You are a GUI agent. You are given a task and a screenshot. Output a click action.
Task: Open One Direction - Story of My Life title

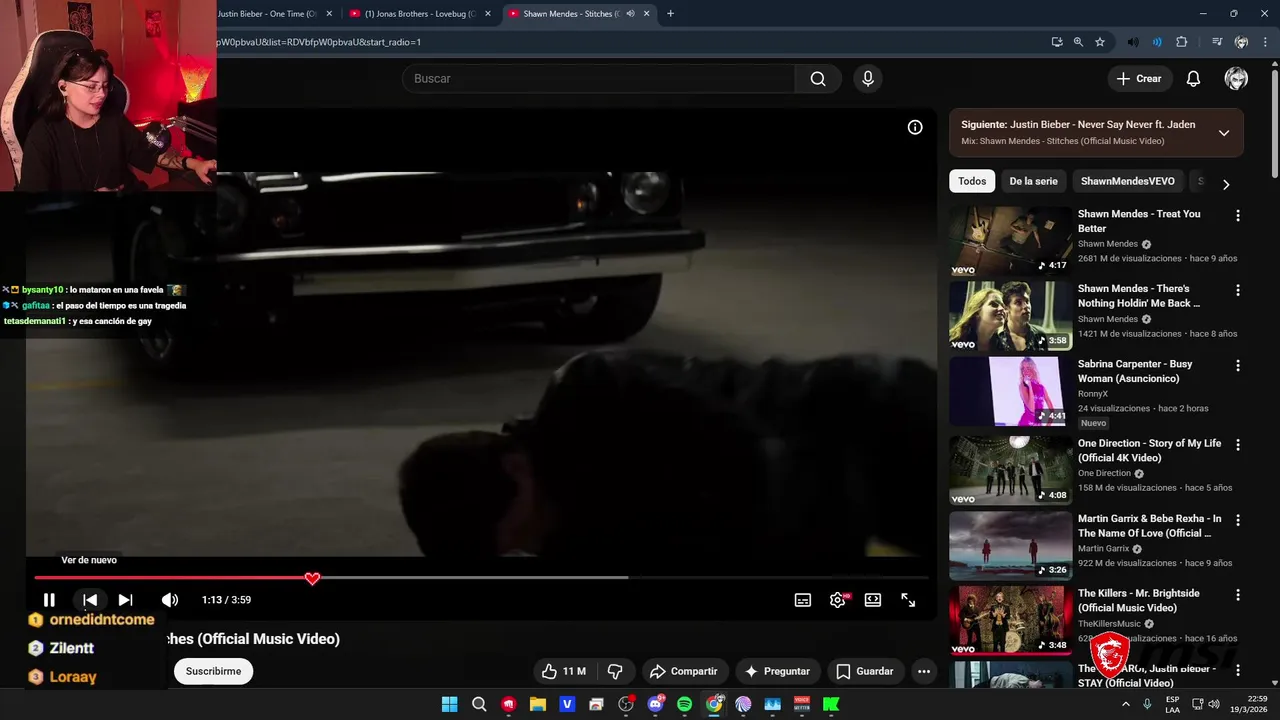[x=1149, y=451]
